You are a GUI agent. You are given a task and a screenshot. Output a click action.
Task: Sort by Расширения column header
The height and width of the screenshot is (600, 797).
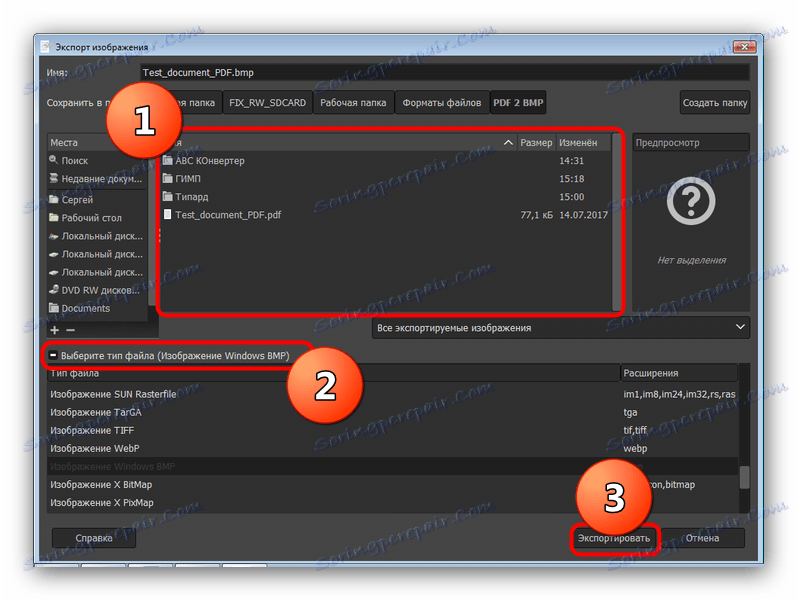coord(679,373)
